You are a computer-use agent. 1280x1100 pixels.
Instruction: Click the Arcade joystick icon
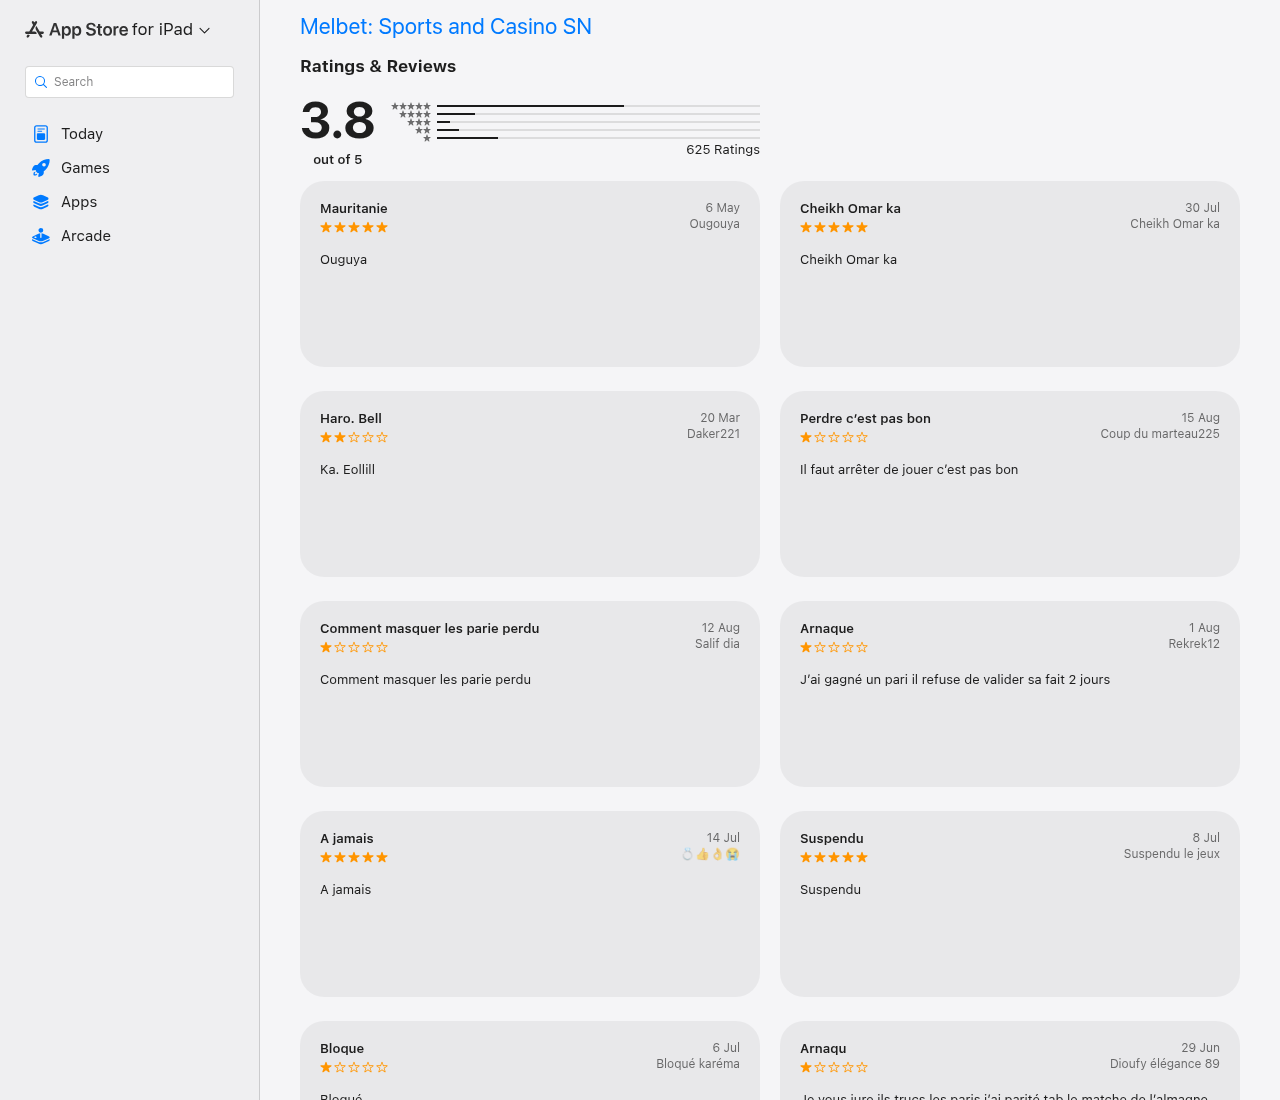[41, 236]
